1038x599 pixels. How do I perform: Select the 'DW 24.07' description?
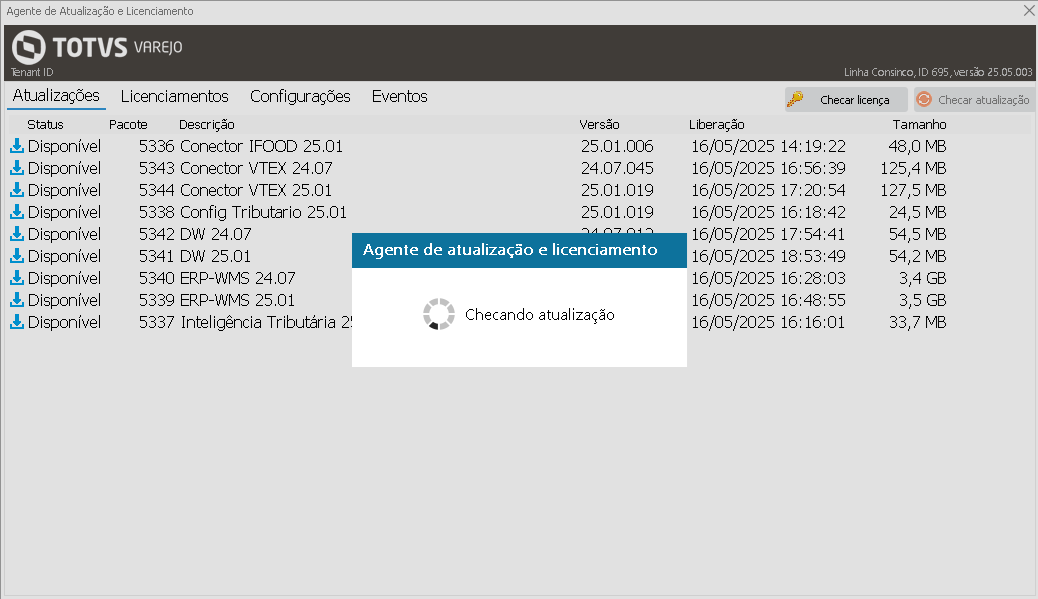click(216, 234)
